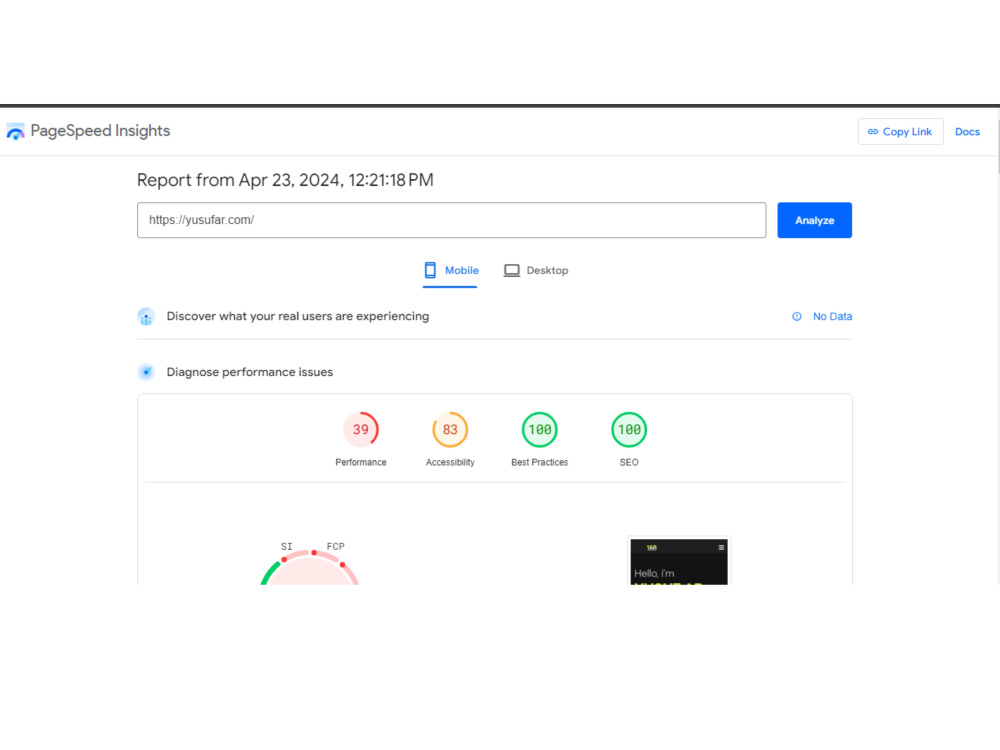Click the PageSpeed Insights logo icon
This screenshot has height=750, width=1000.
pyautogui.click(x=15, y=131)
